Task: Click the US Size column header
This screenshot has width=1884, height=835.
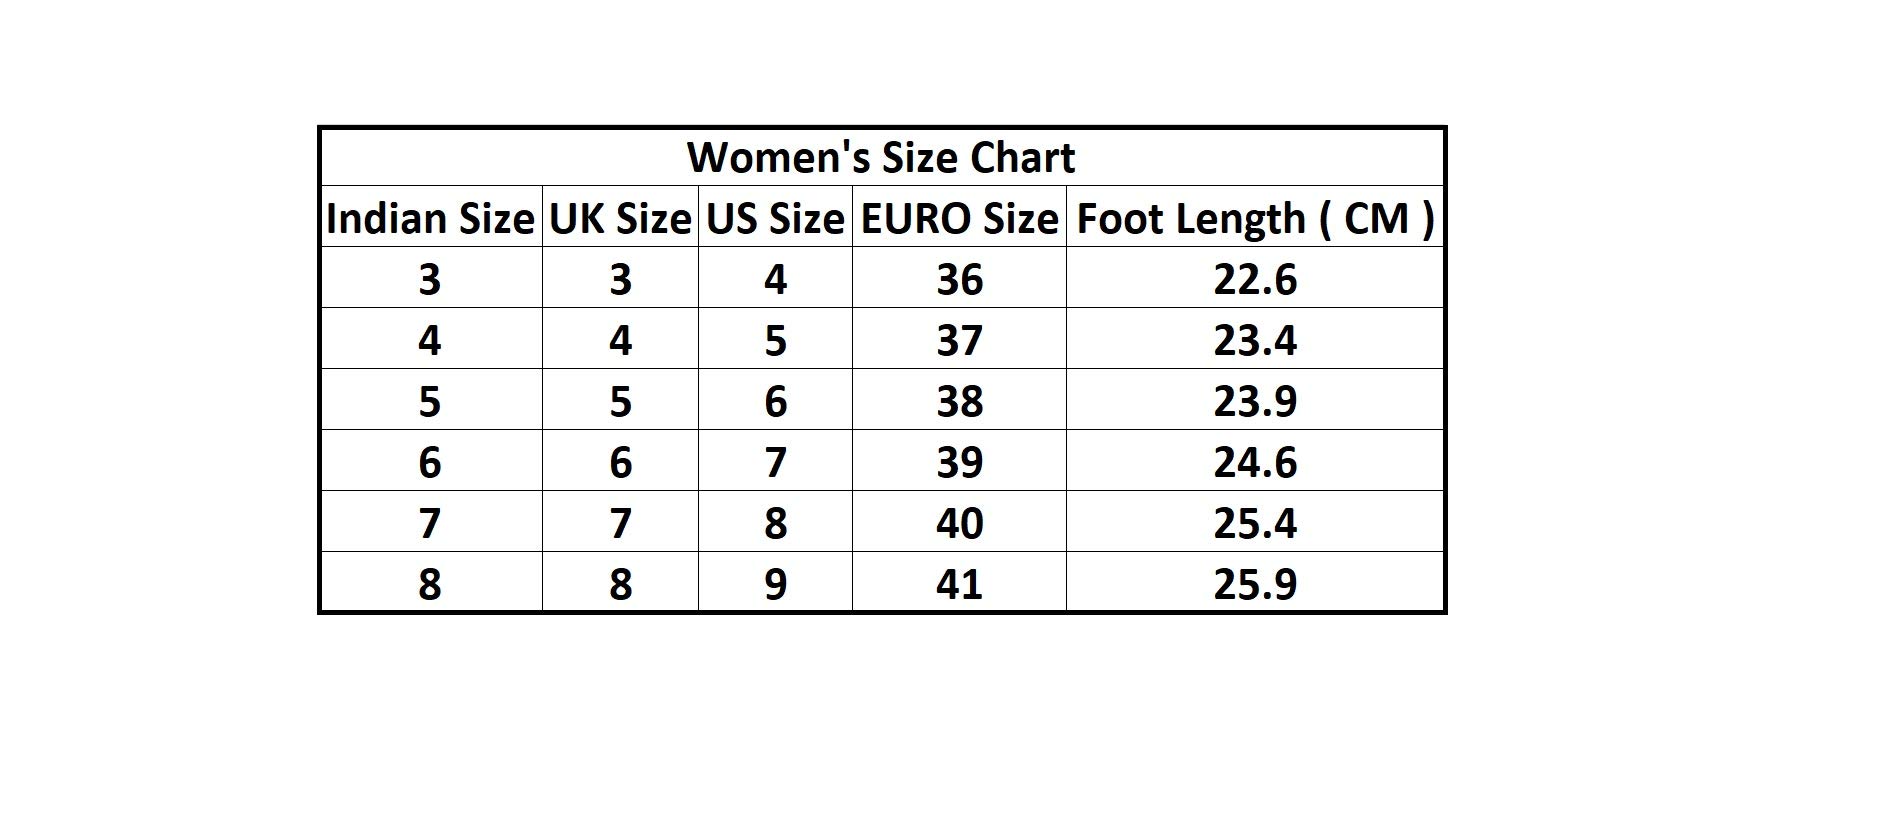Action: pyautogui.click(x=775, y=219)
